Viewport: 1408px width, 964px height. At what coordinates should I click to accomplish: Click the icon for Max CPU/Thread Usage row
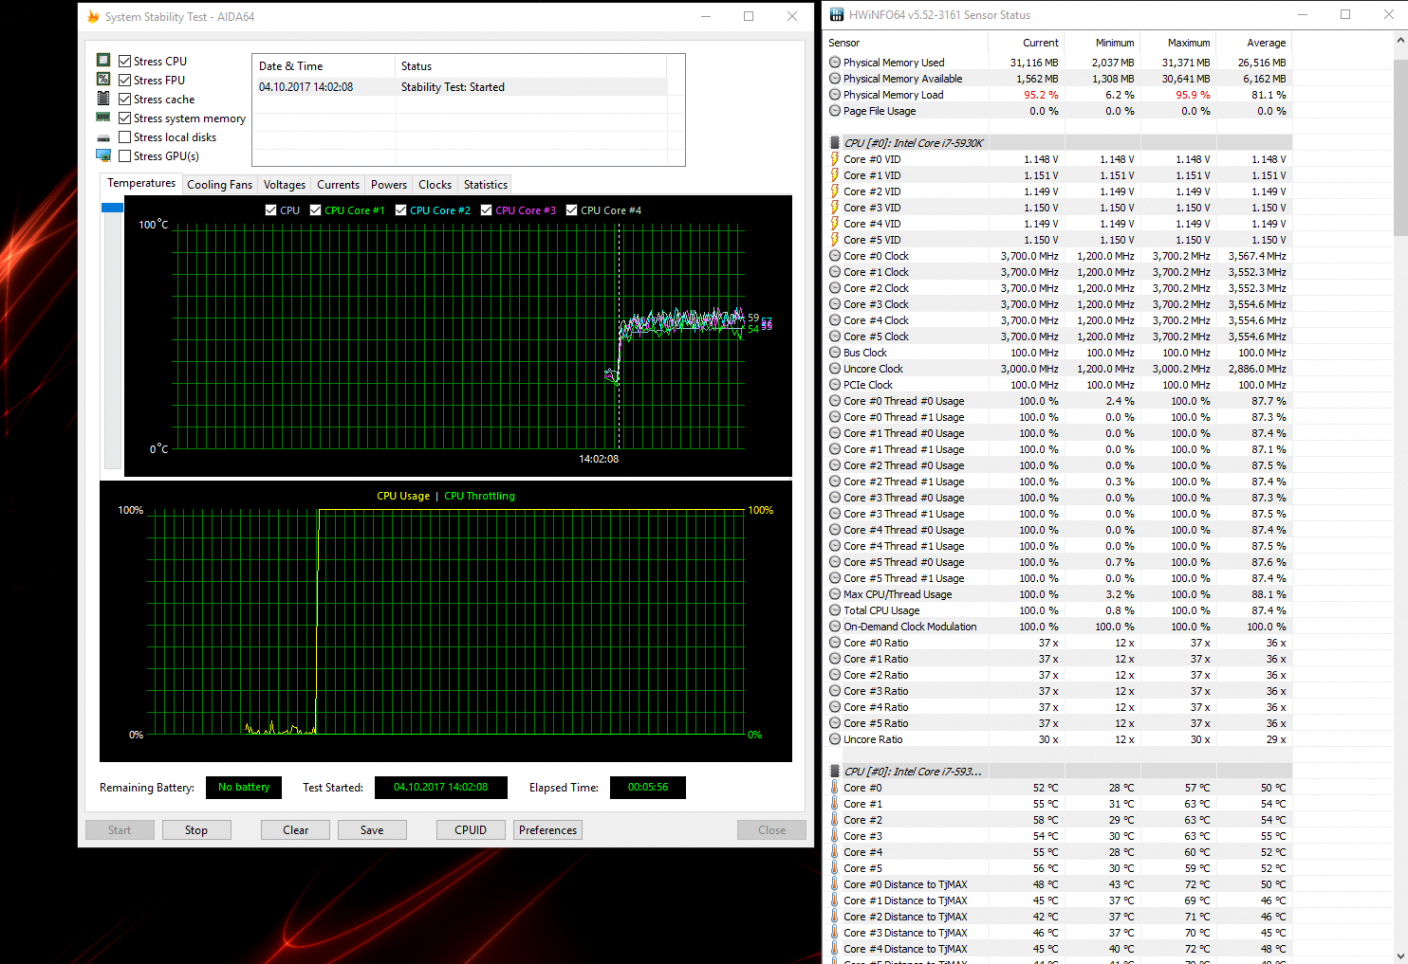point(835,594)
